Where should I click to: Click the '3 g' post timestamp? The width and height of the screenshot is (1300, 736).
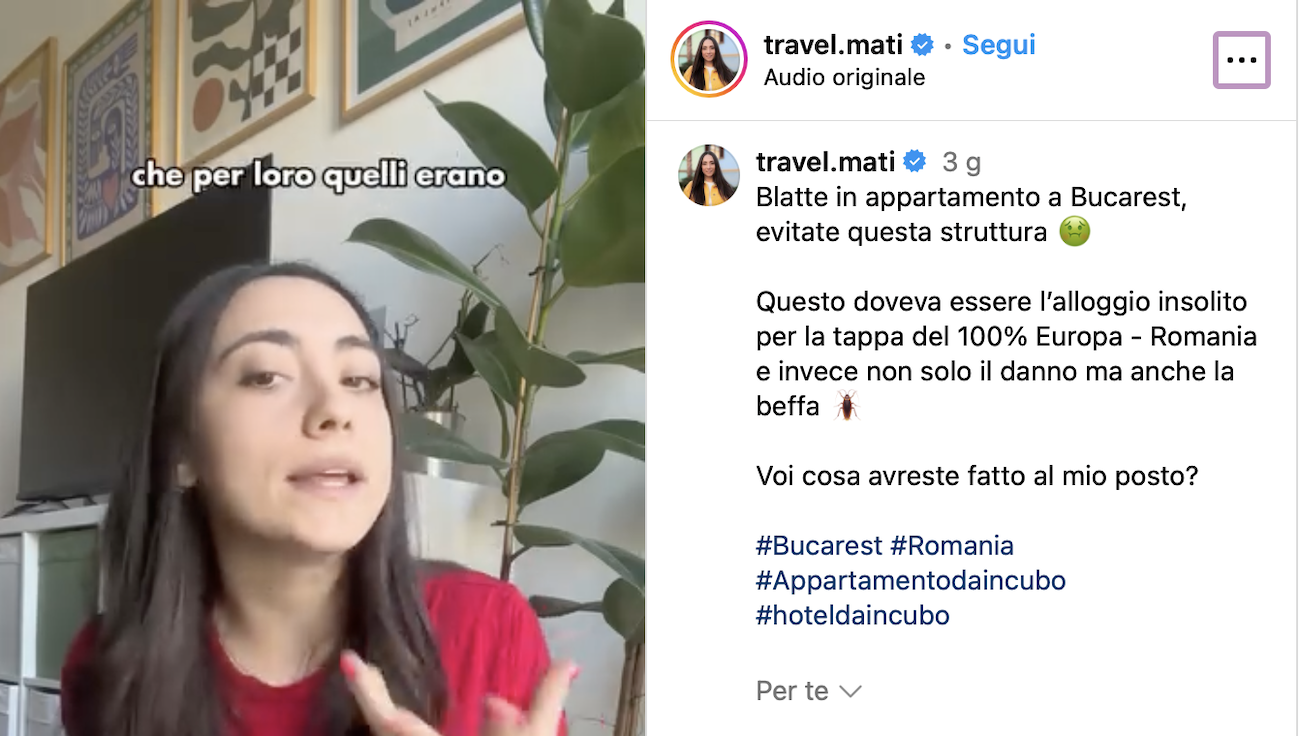click(962, 162)
